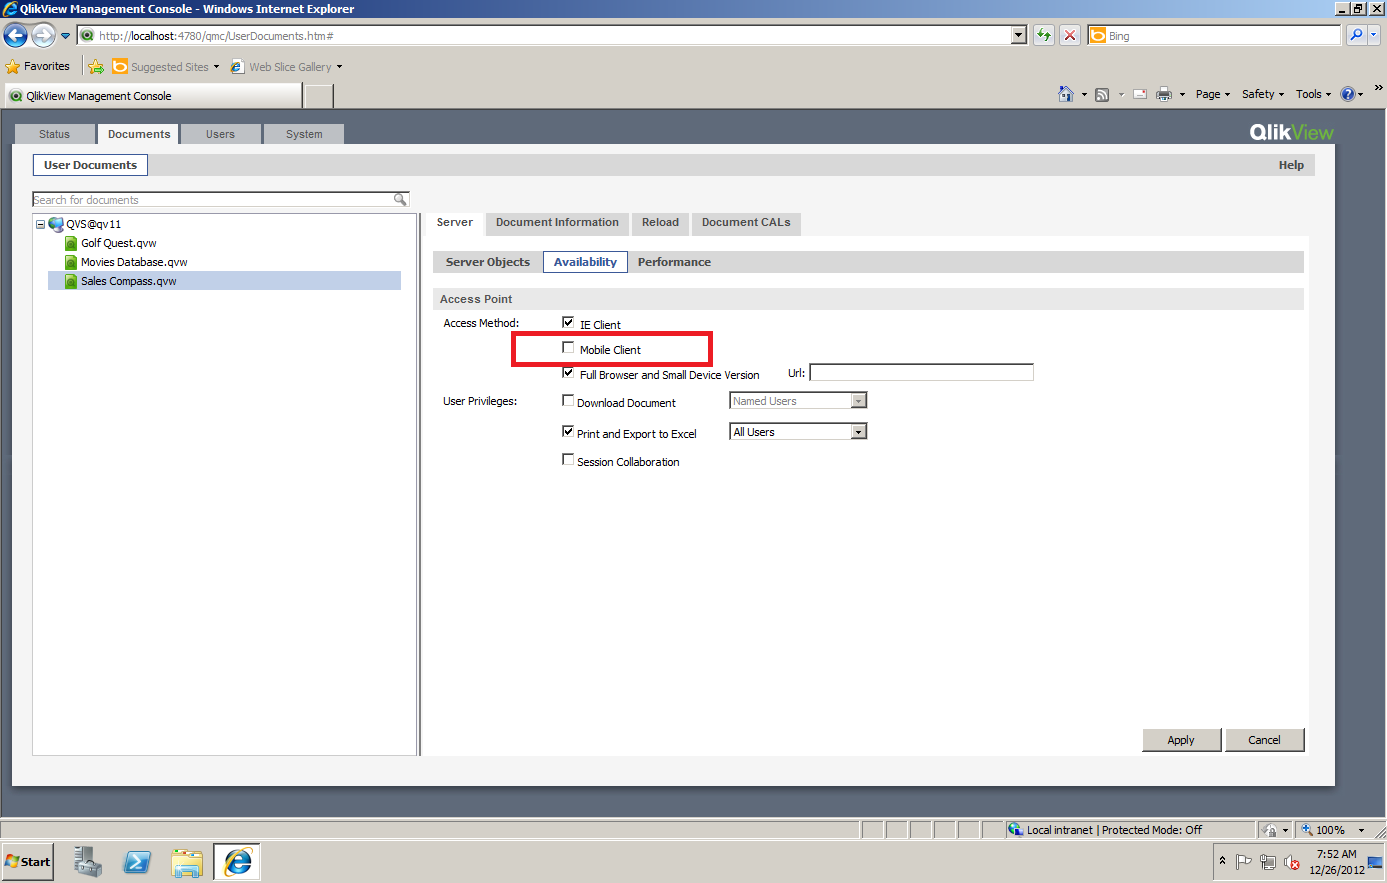Image resolution: width=1387 pixels, height=883 pixels.
Task: Click Add to Favorites bar icon
Action: click(x=96, y=67)
